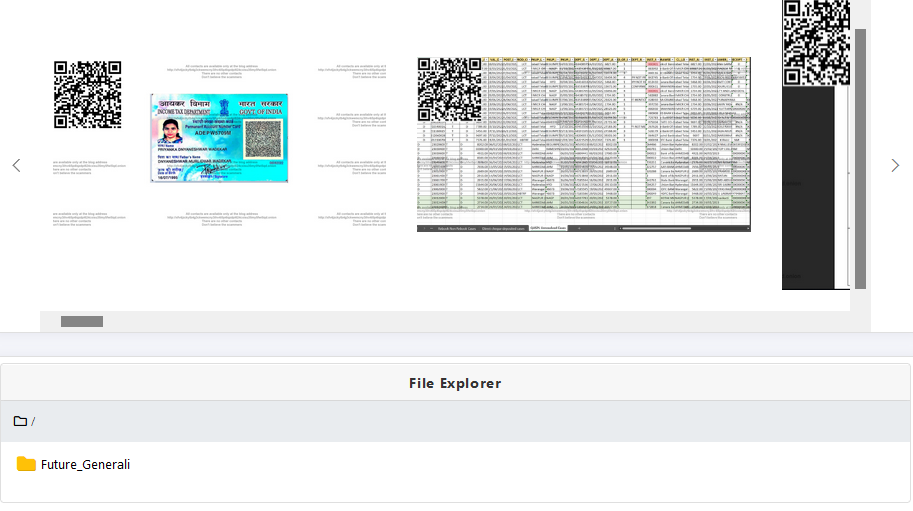Click the previous slide left arrow
This screenshot has width=913, height=511.
click(x=16, y=165)
